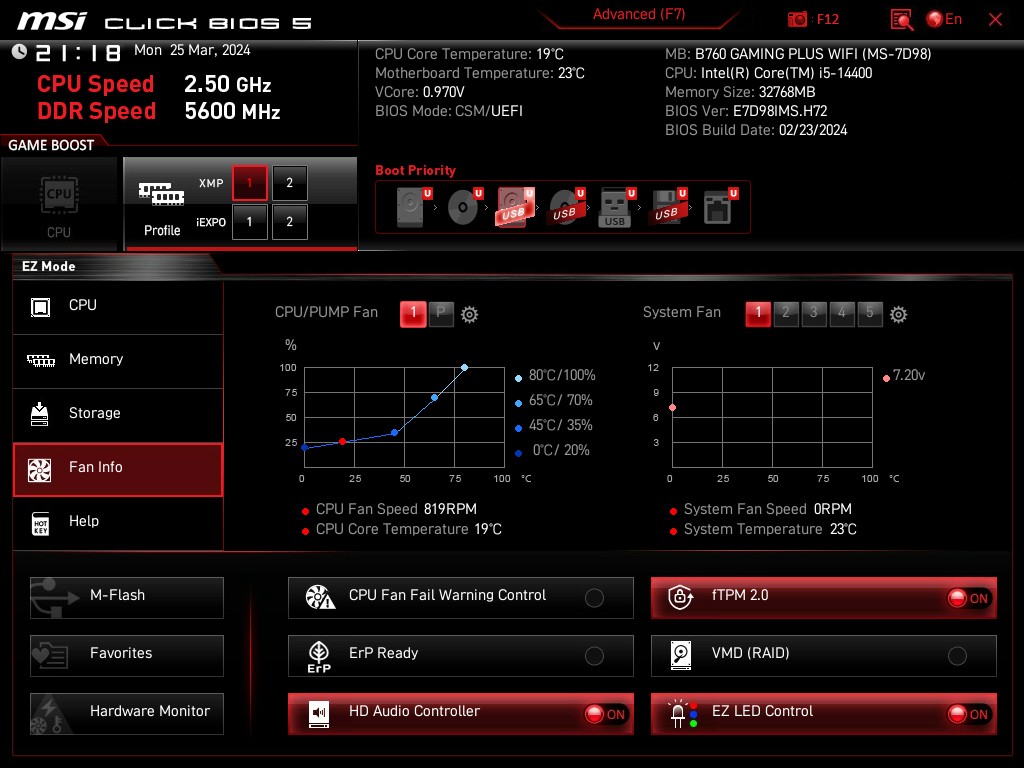Viewport: 1024px width, 768px height.
Task: Click the Fan Info fan sidebar icon
Action: 39,470
